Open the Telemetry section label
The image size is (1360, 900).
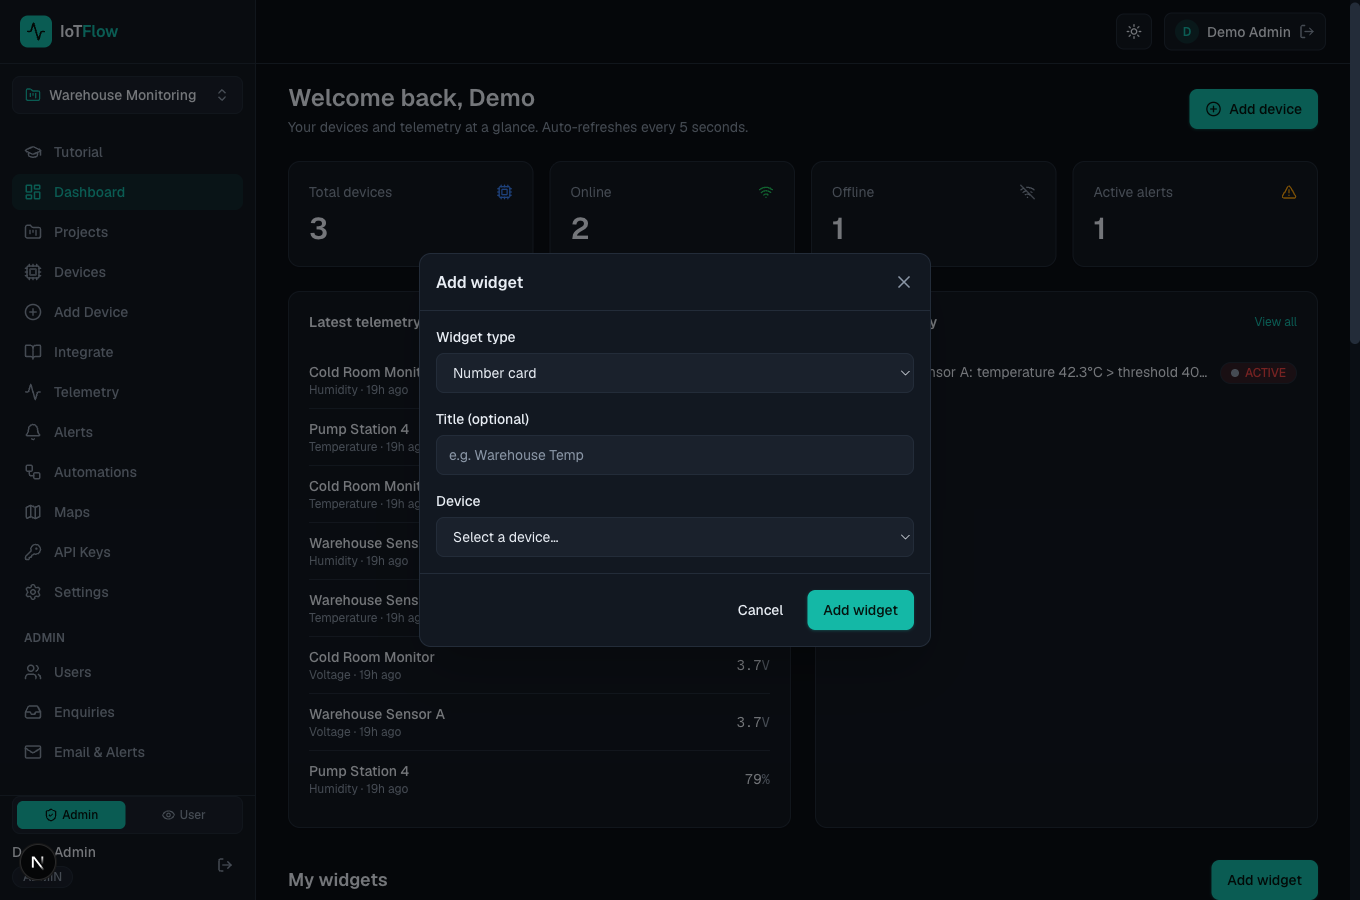(x=86, y=392)
